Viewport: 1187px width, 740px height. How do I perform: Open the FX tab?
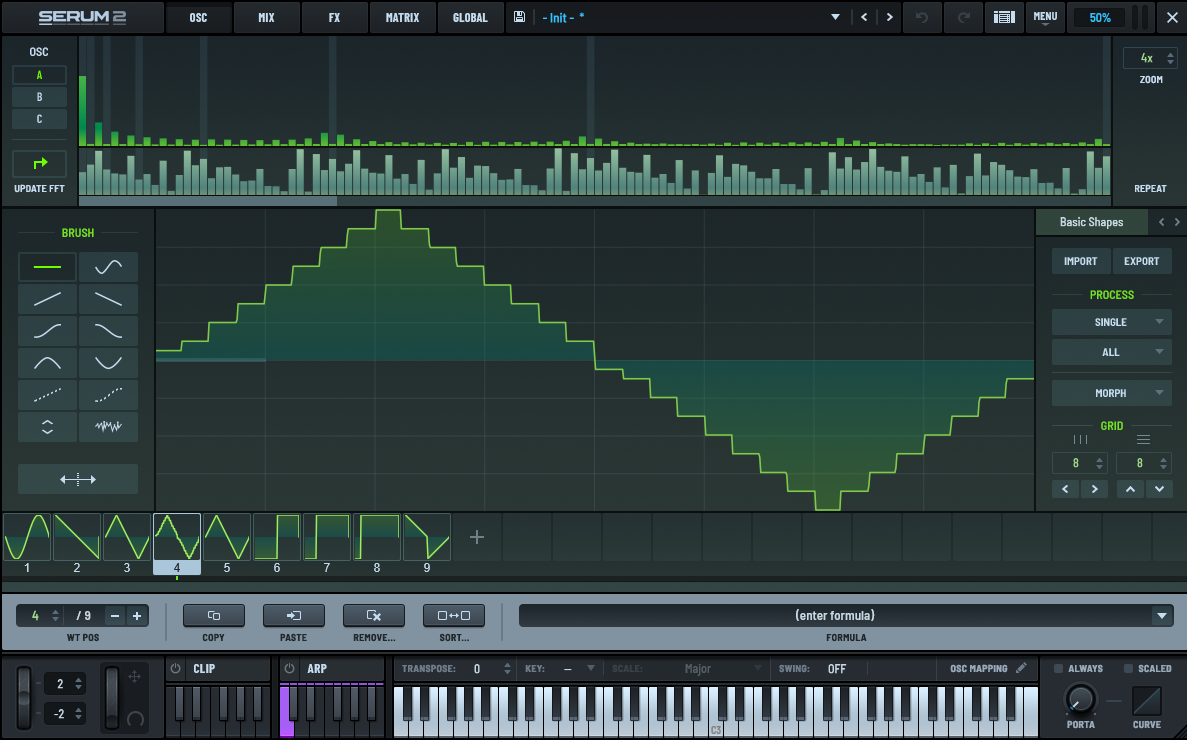pos(334,17)
